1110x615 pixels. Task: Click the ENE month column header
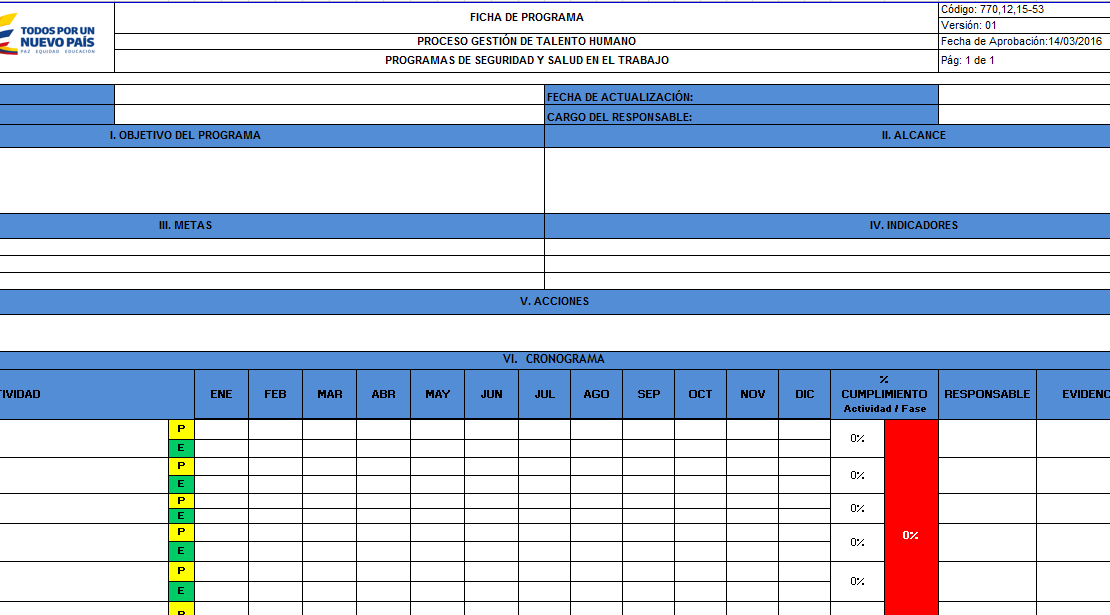pyautogui.click(x=222, y=394)
